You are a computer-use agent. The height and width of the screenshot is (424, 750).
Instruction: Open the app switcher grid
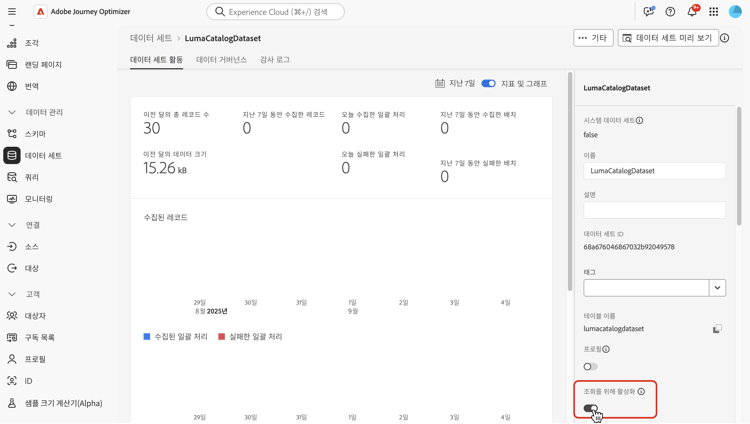(713, 11)
